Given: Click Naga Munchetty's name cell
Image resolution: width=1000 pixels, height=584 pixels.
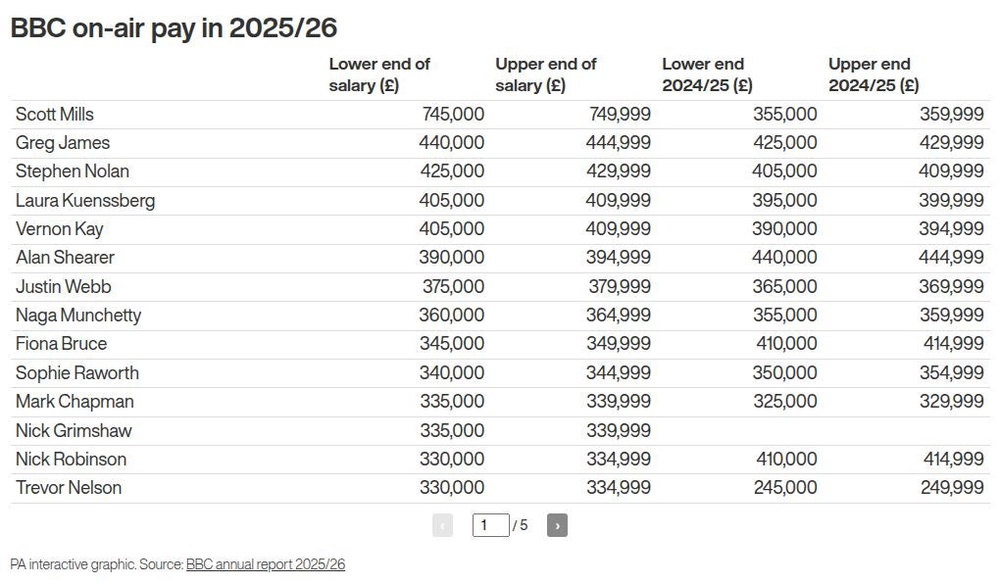Looking at the screenshot, I should (78, 315).
